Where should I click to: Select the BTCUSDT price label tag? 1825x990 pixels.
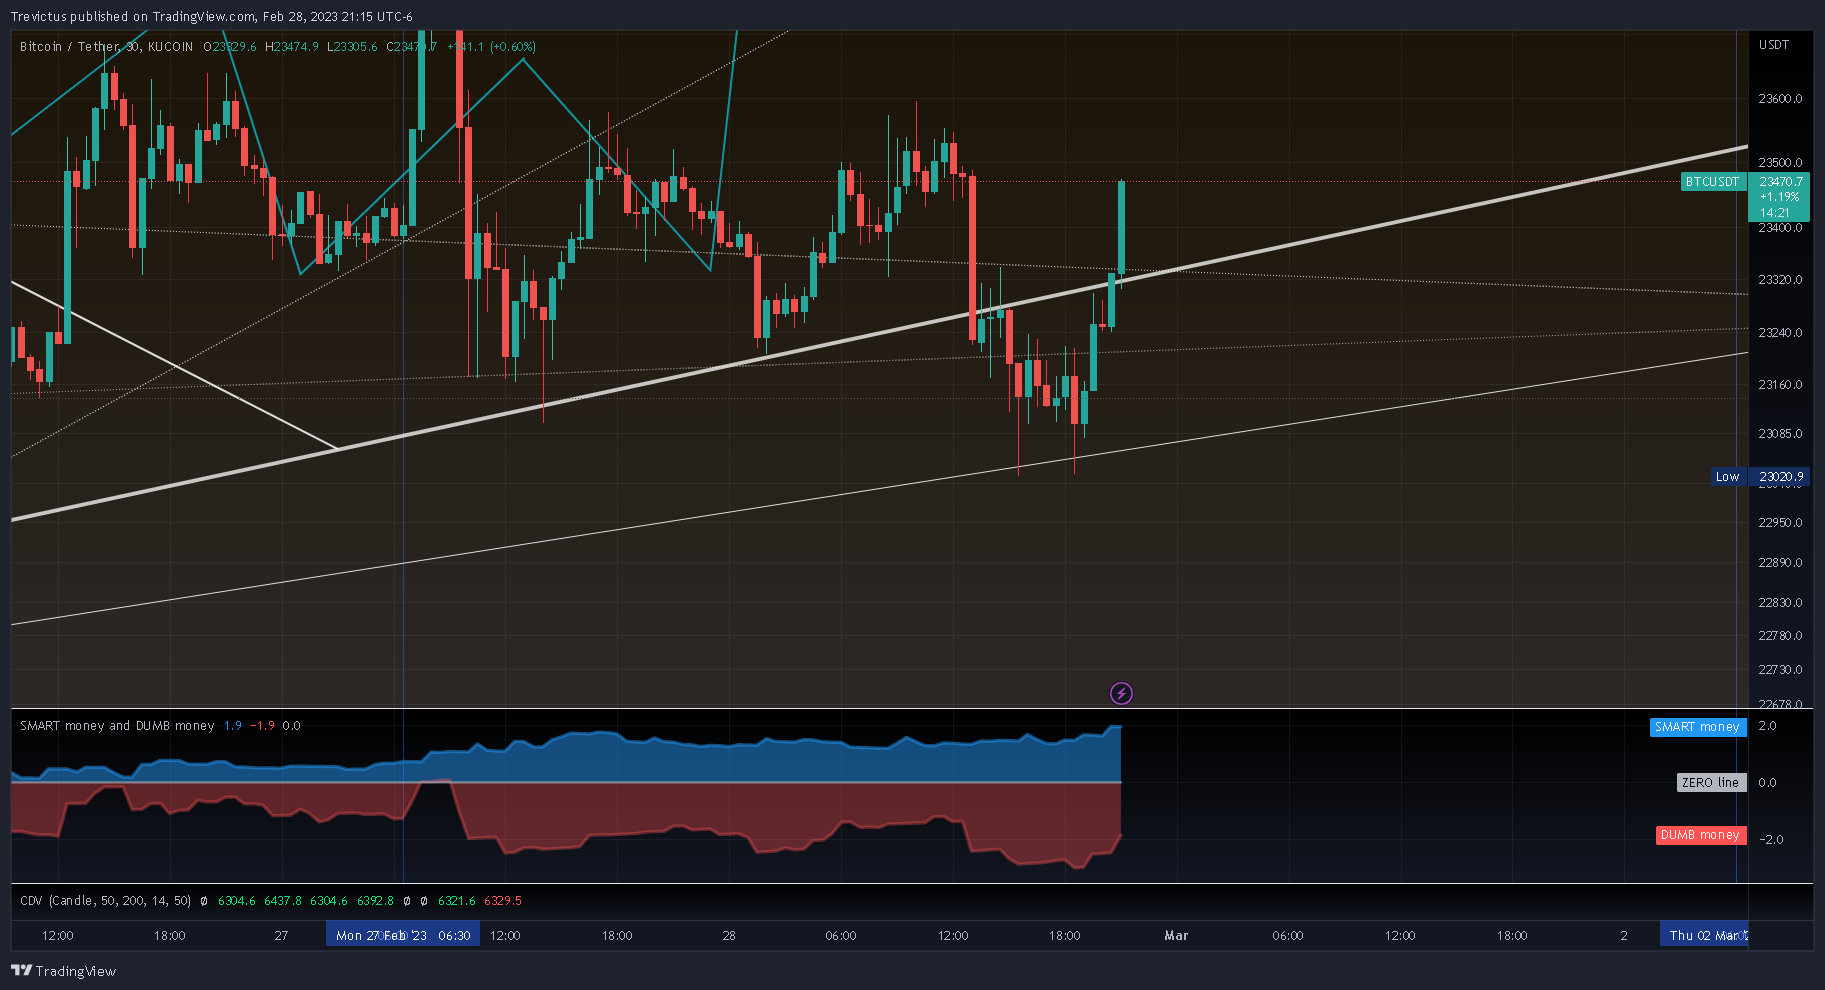coord(1712,182)
